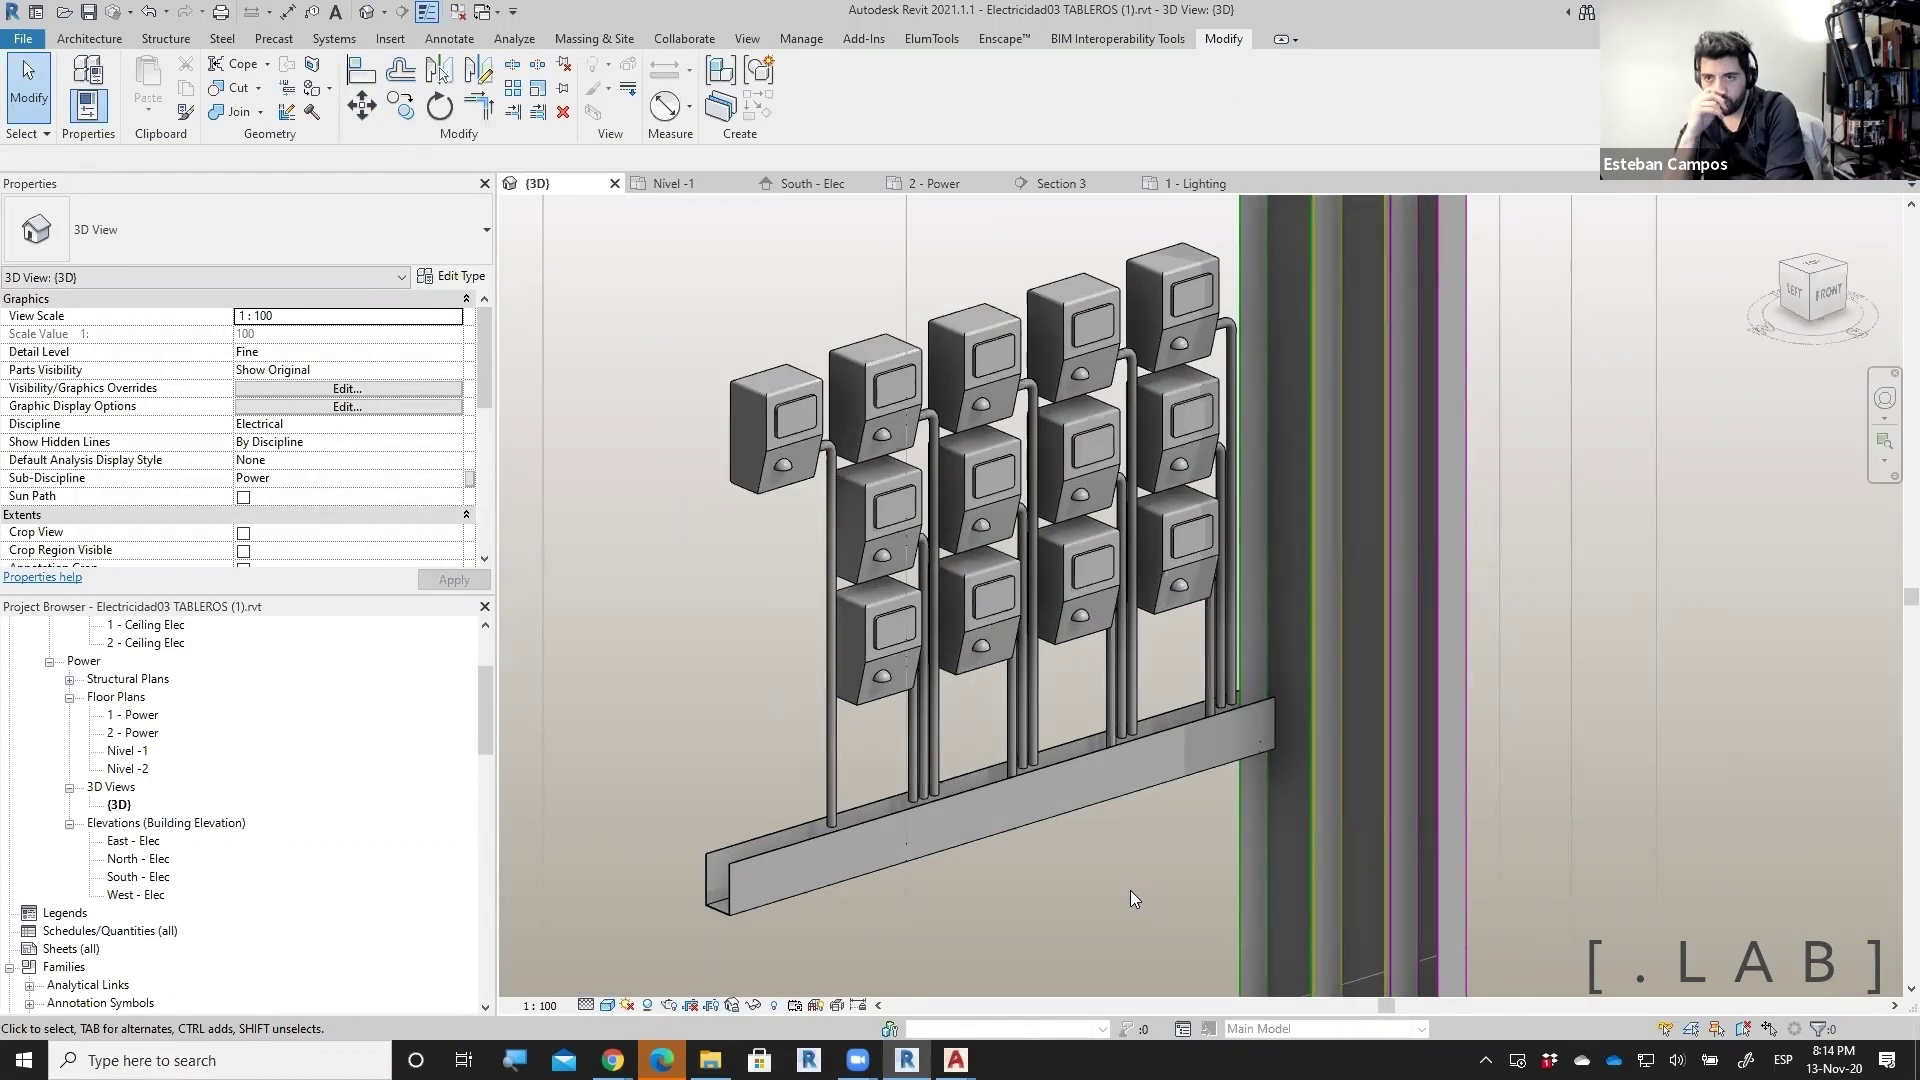Check the Crop View checkbox
The image size is (1920, 1080).
(243, 533)
